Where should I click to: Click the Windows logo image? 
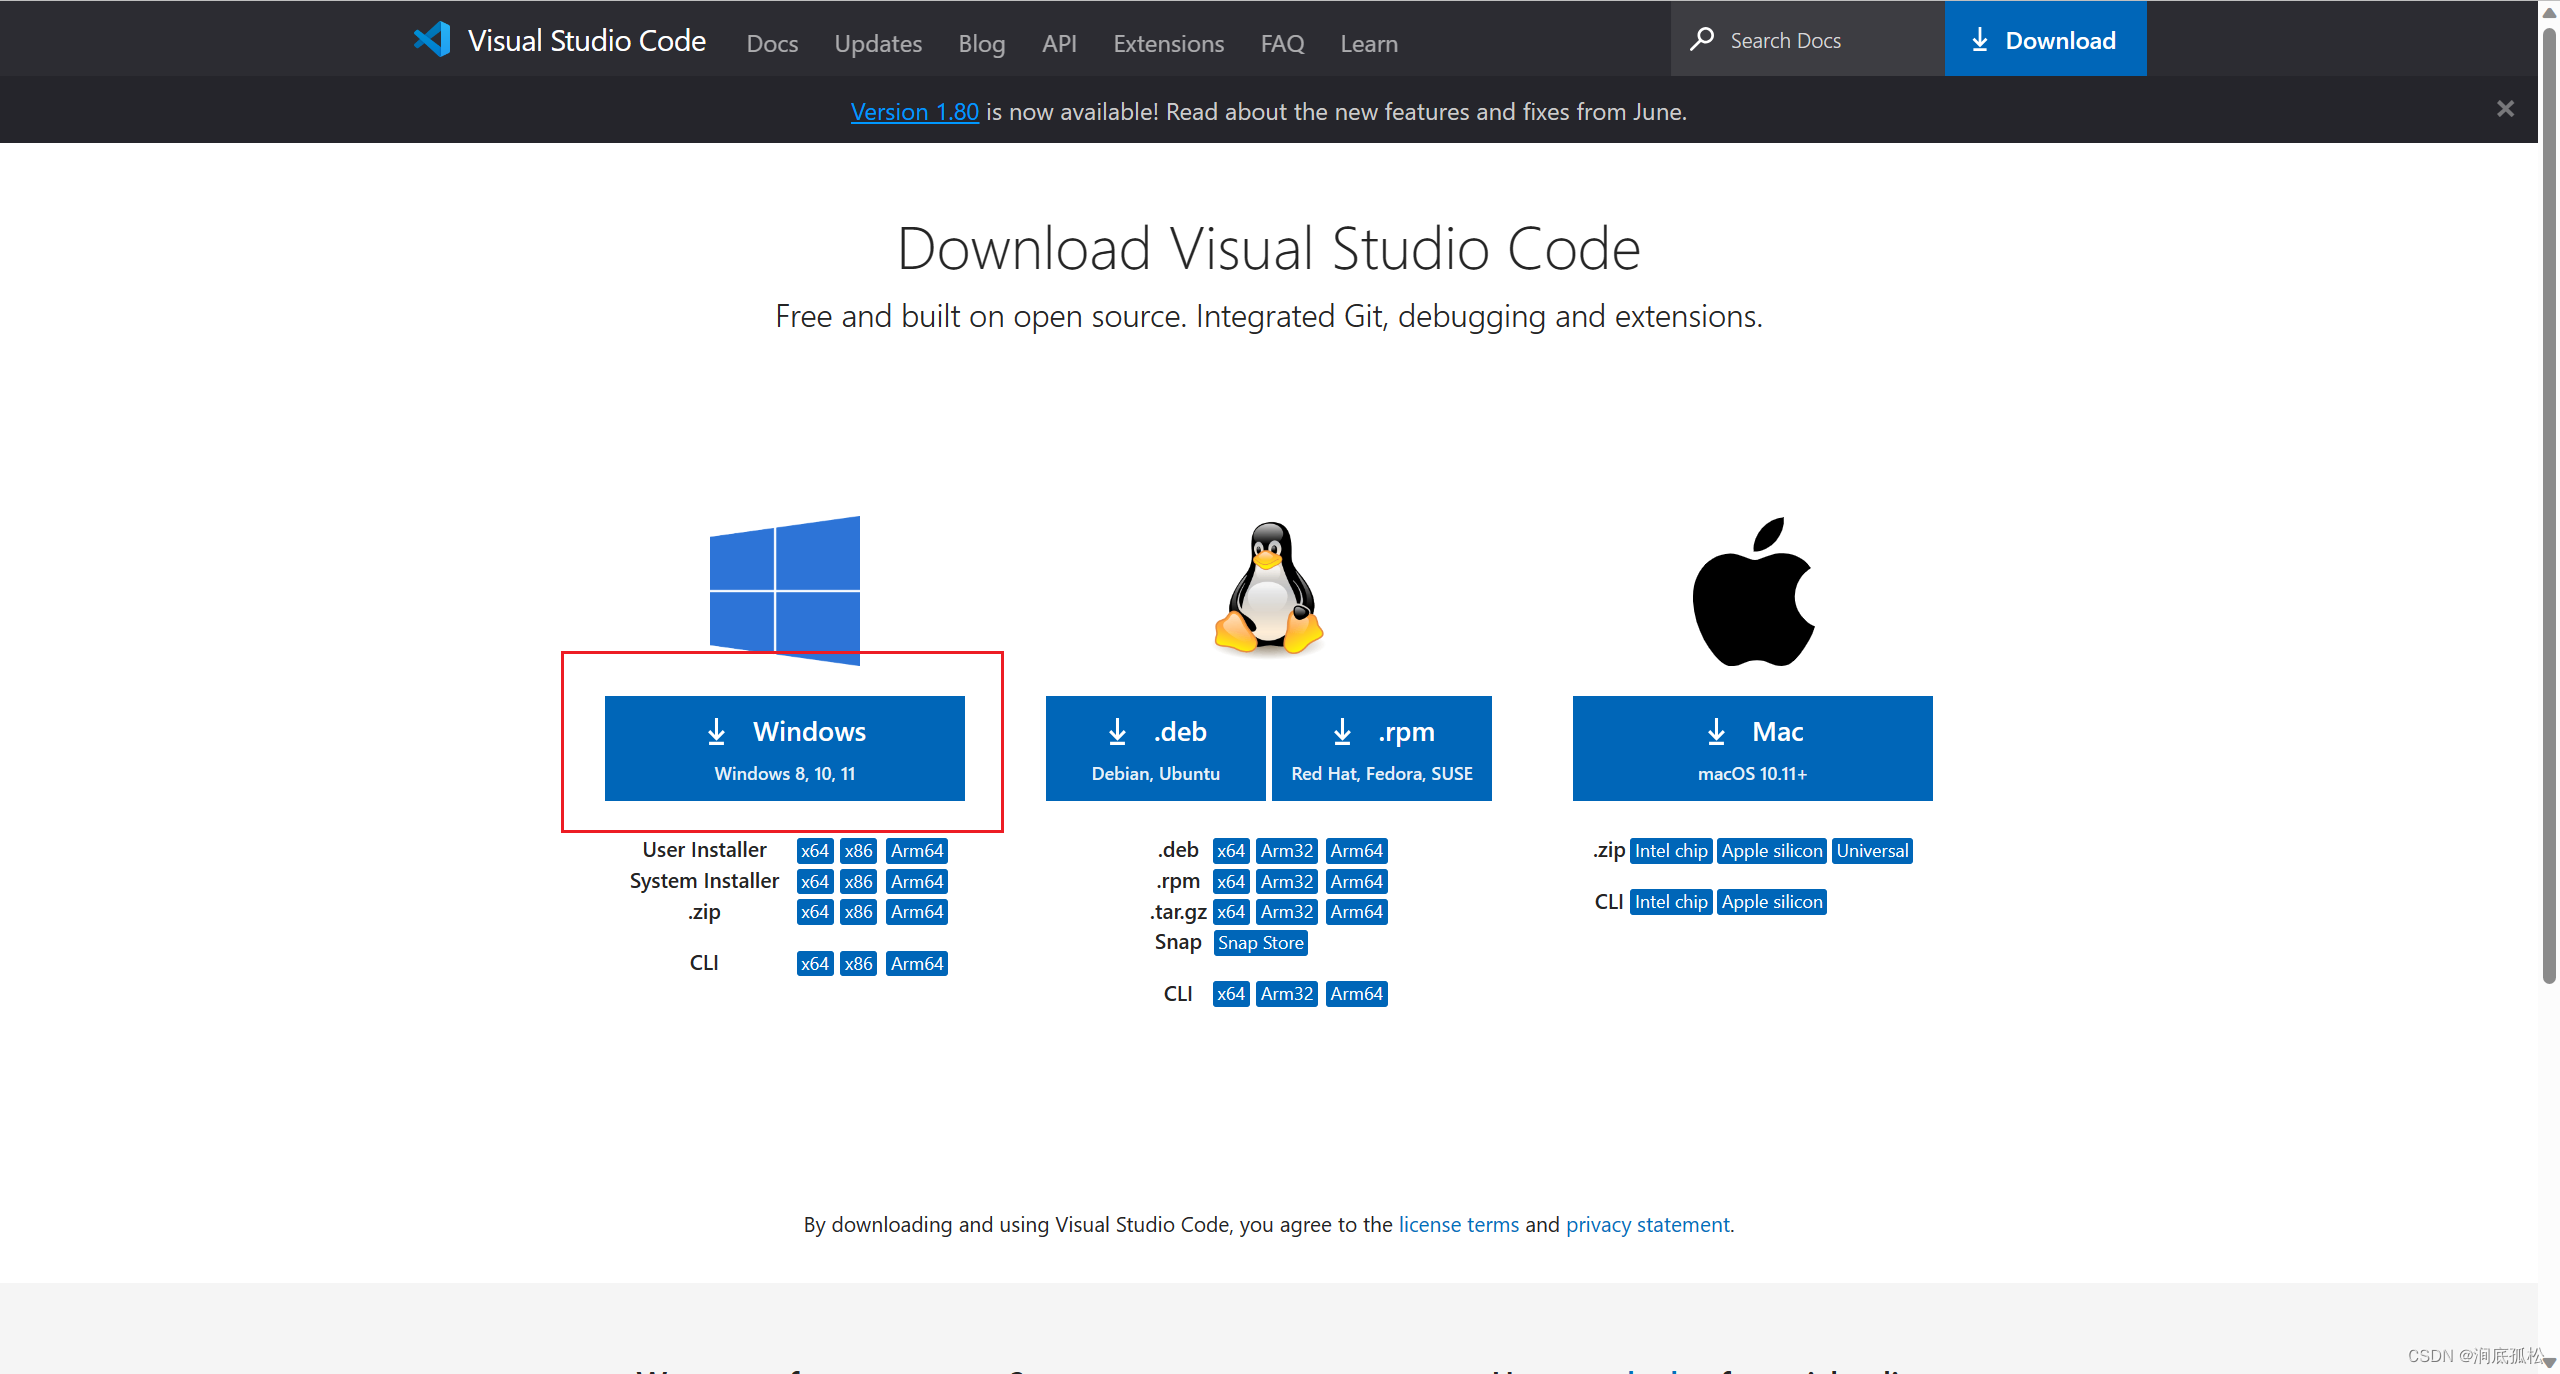coord(785,590)
